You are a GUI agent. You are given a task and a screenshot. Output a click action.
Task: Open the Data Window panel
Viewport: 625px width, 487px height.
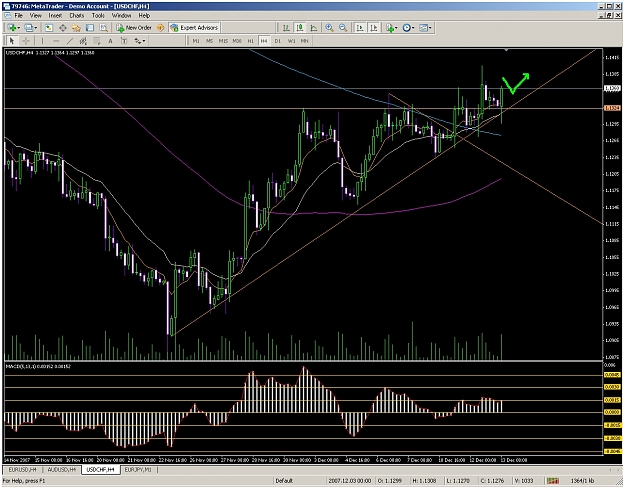63,28
